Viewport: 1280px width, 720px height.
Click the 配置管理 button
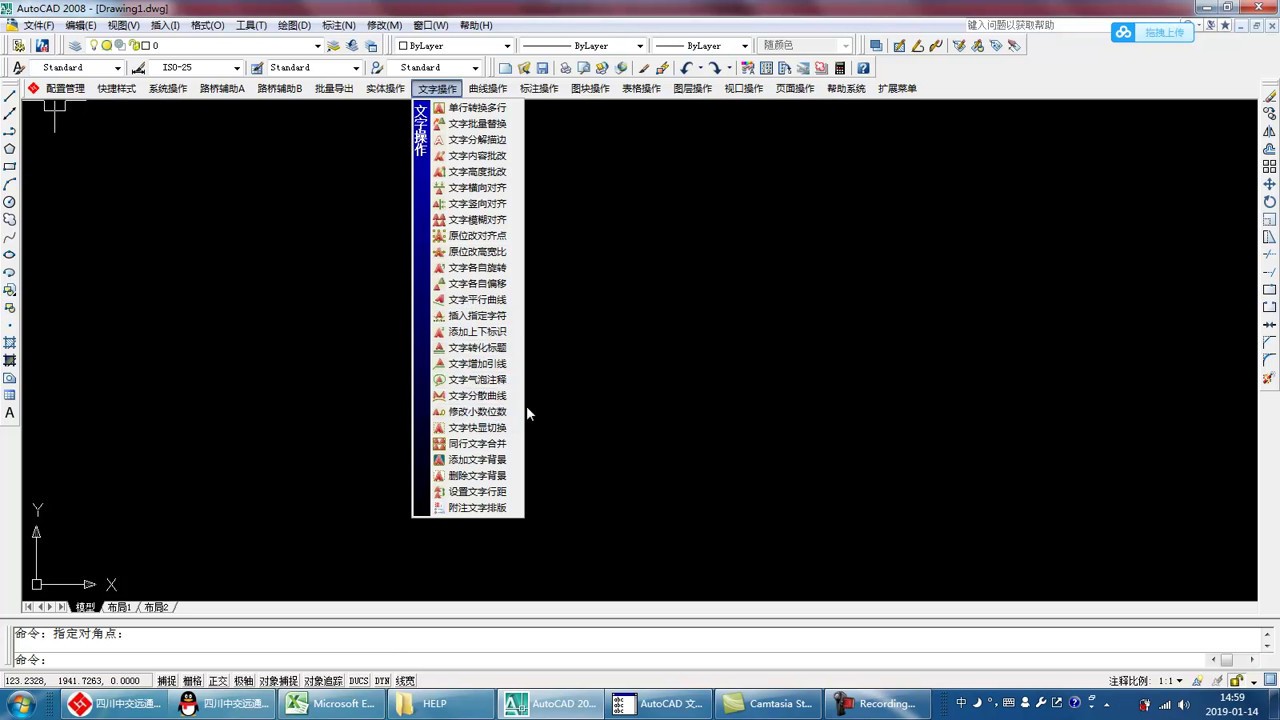57,89
